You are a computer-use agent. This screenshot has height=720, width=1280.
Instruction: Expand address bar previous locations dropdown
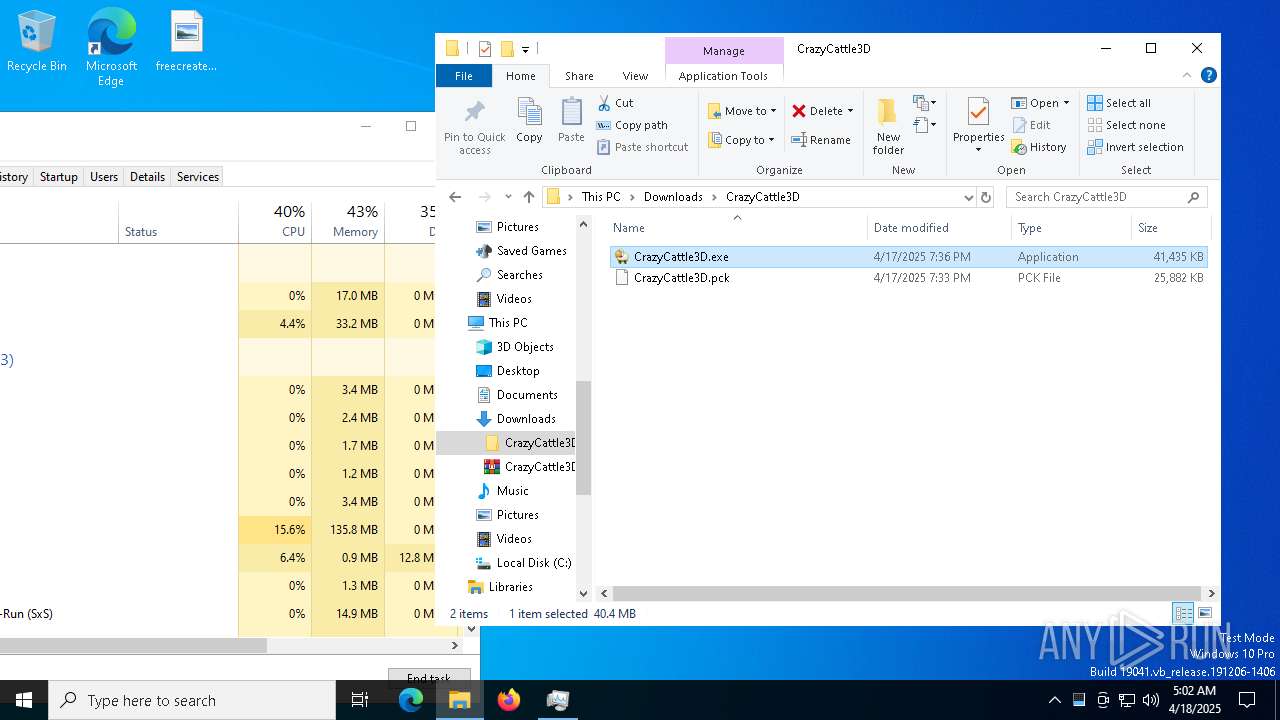coord(968,197)
